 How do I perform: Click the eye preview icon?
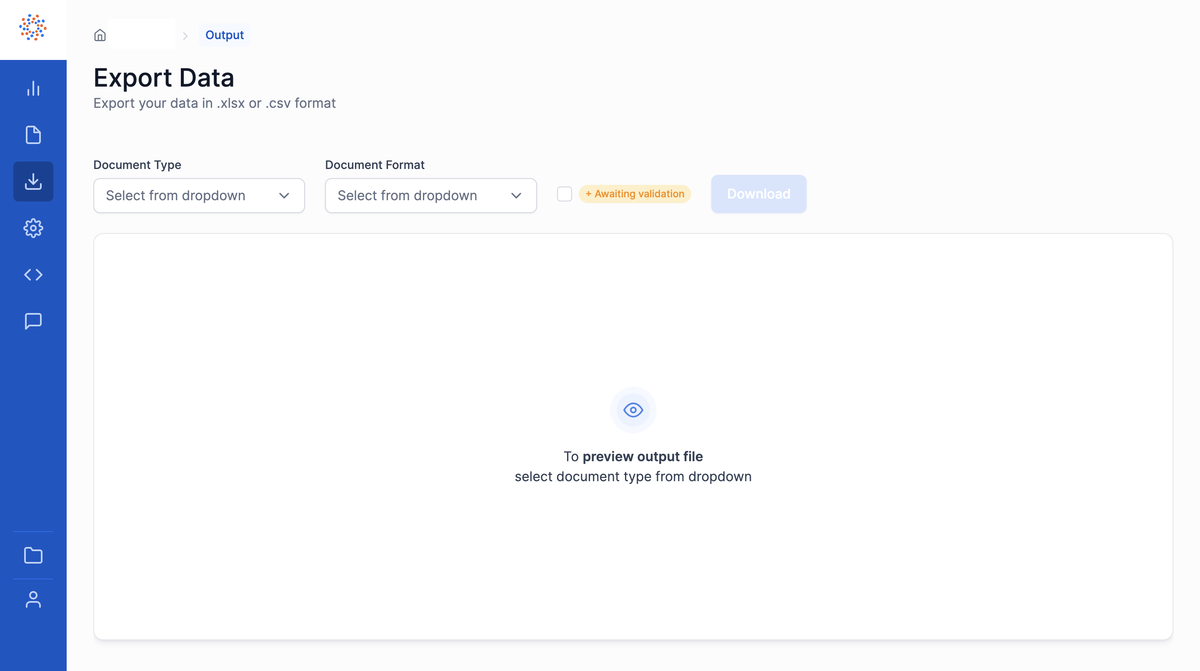[x=633, y=410]
